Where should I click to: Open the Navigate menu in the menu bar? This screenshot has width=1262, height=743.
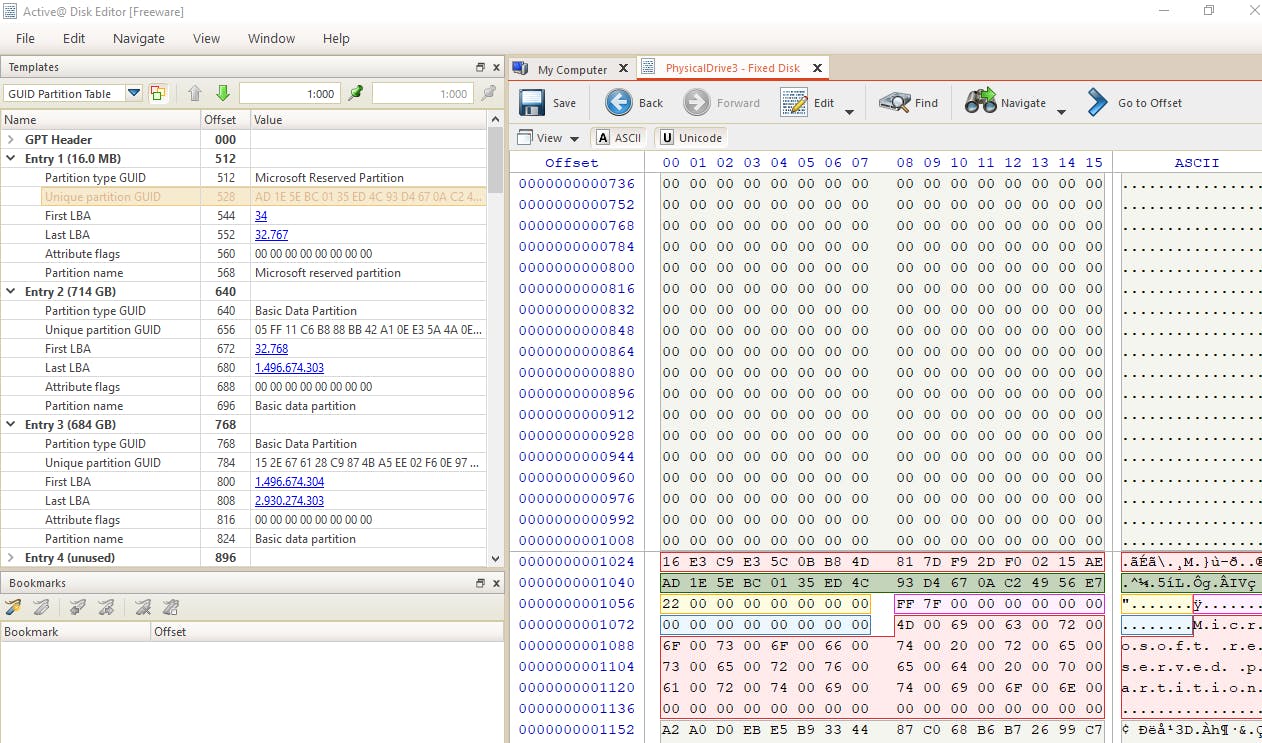click(x=139, y=38)
